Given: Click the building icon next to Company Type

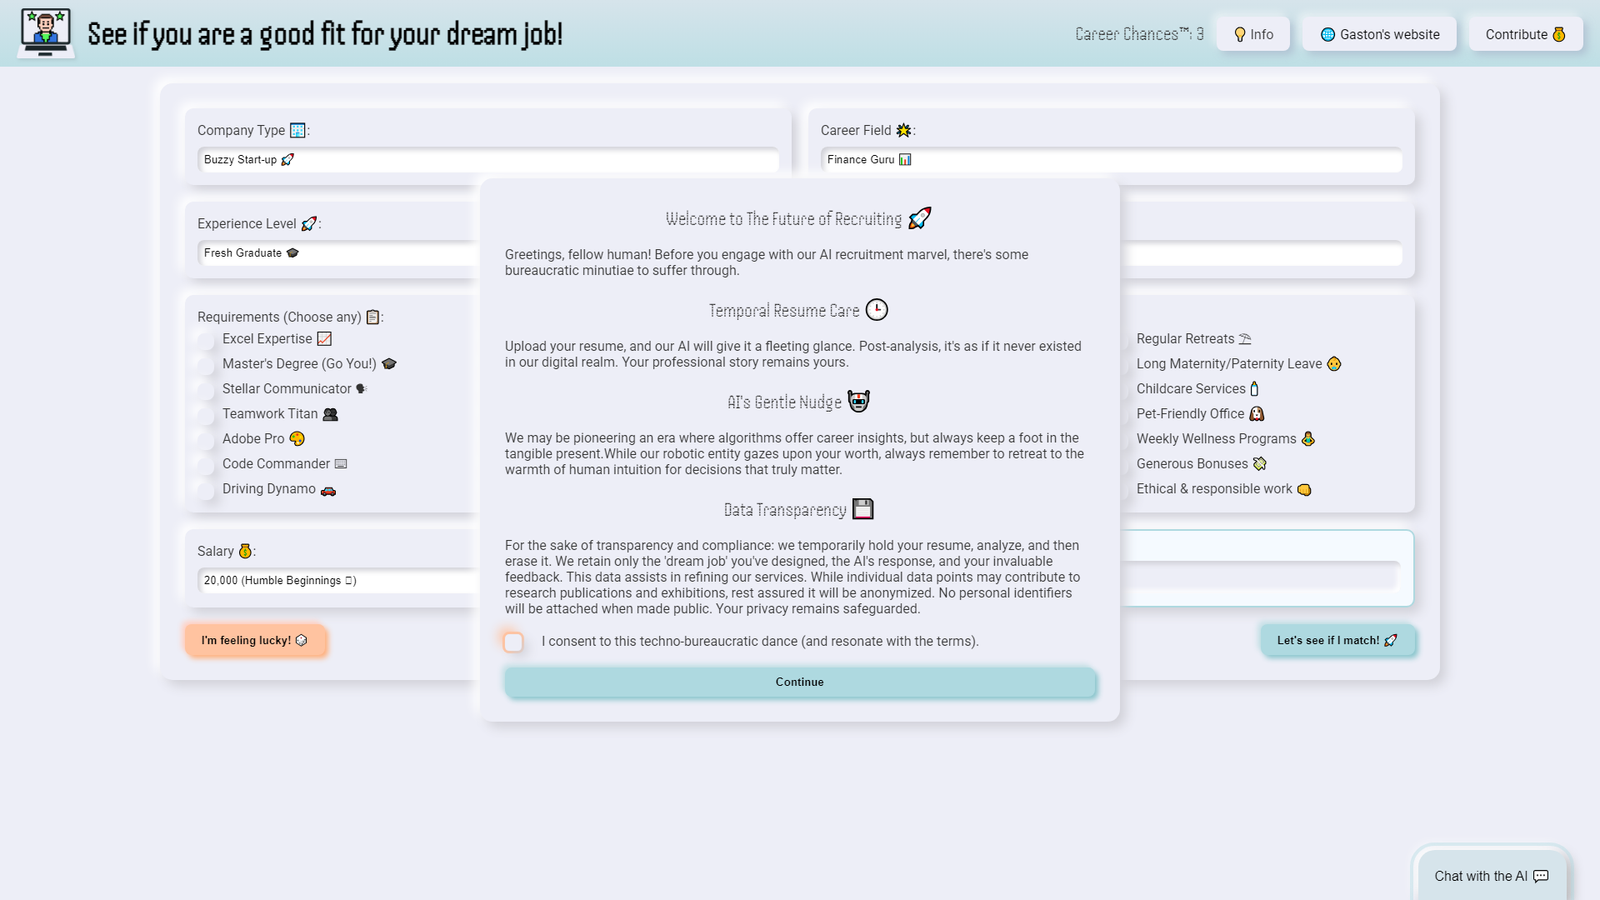Looking at the screenshot, I should click(x=297, y=130).
